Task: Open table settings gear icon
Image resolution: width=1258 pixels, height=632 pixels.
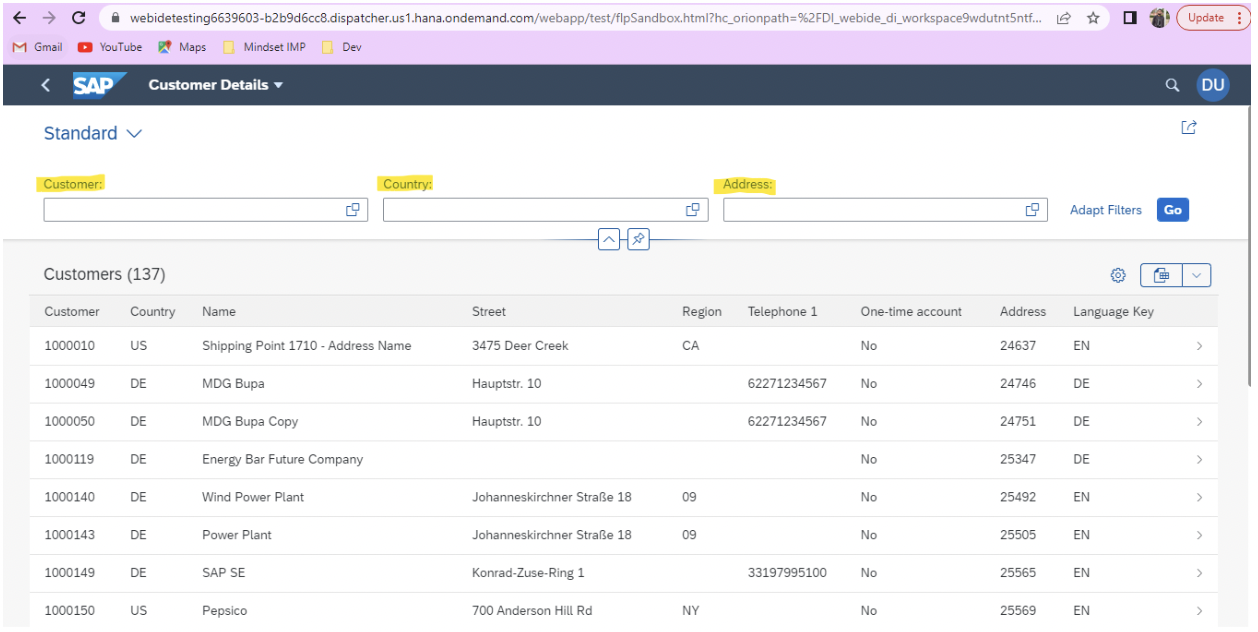Action: (x=1118, y=275)
